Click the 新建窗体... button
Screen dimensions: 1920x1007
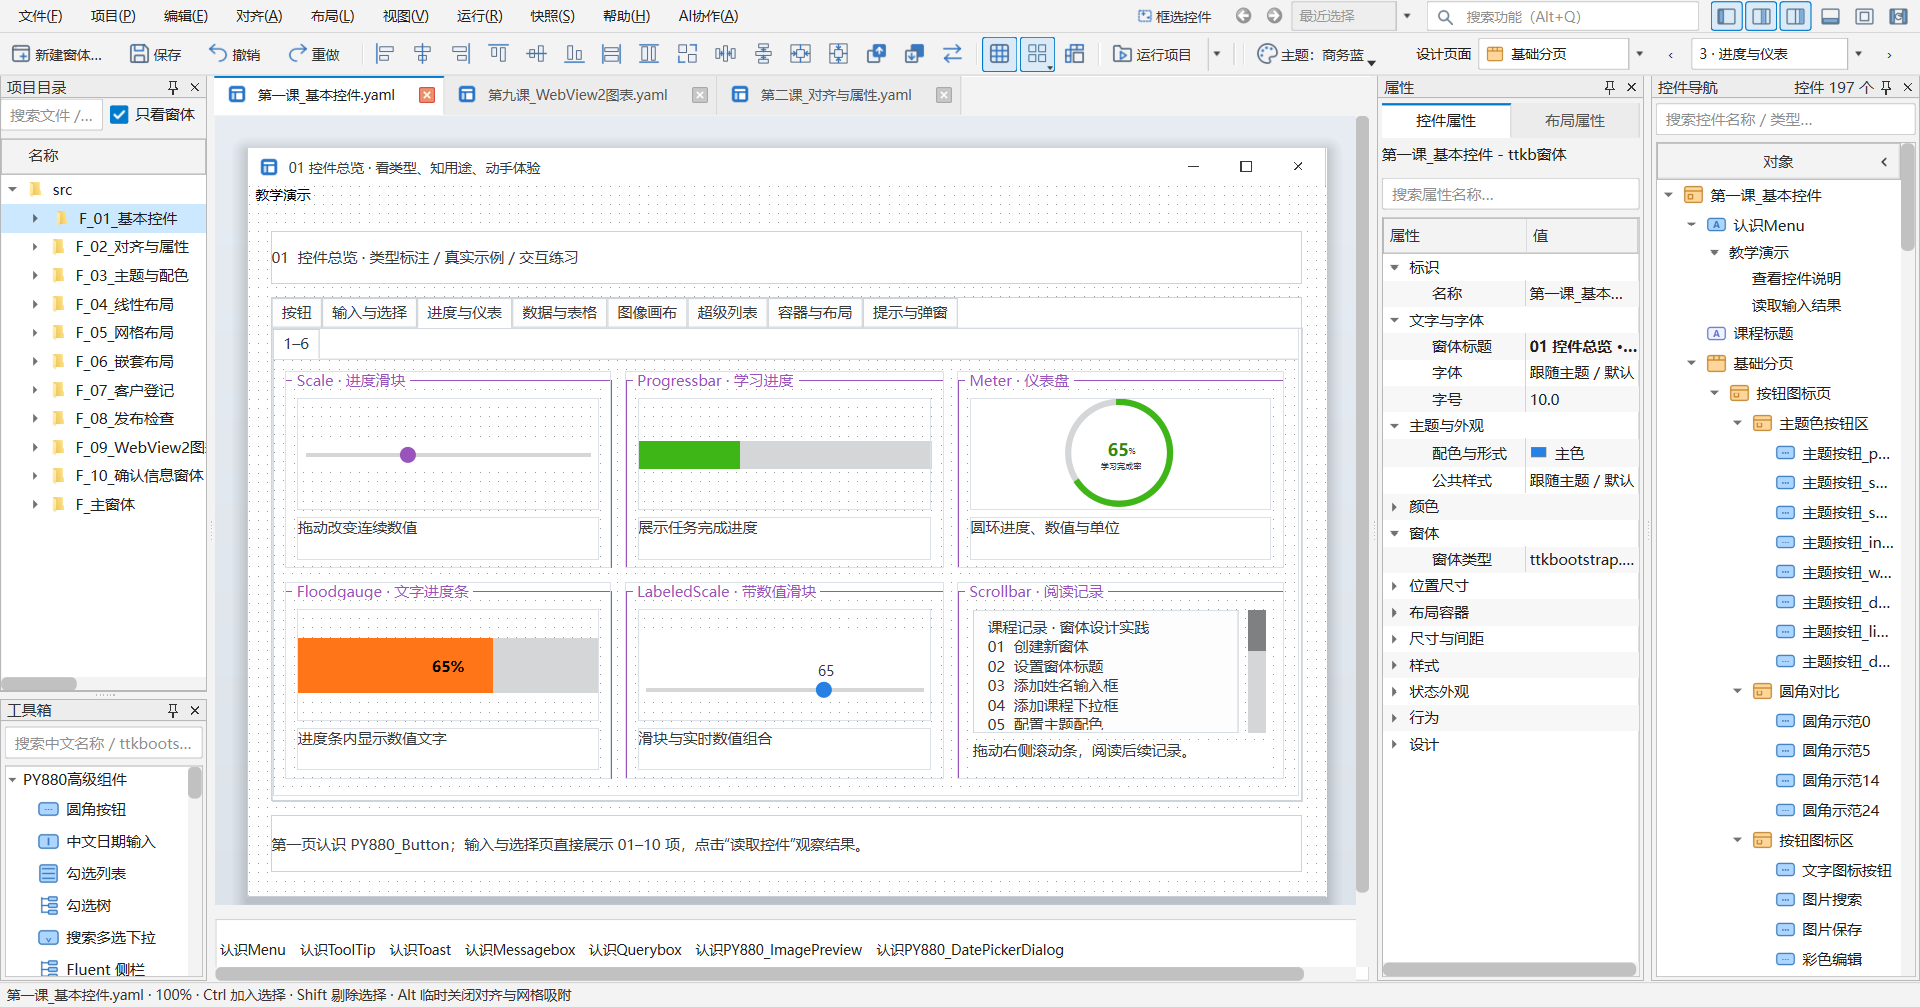(x=57, y=54)
